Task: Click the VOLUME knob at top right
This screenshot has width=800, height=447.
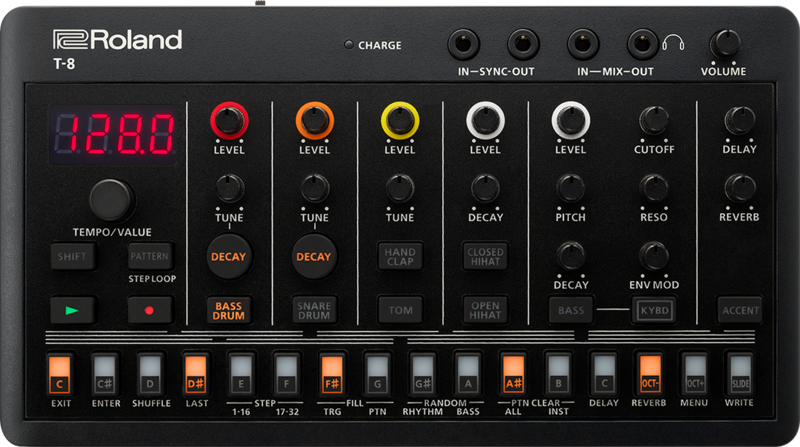Action: click(x=722, y=45)
